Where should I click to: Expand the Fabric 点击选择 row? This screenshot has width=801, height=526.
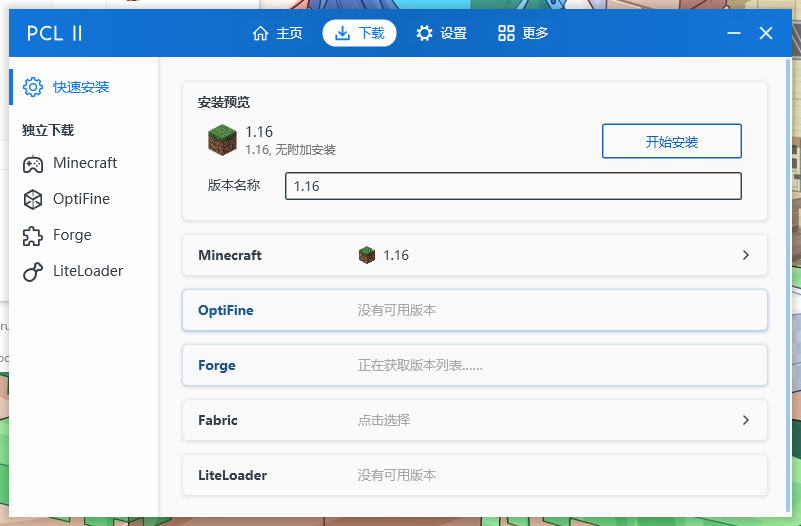(475, 420)
